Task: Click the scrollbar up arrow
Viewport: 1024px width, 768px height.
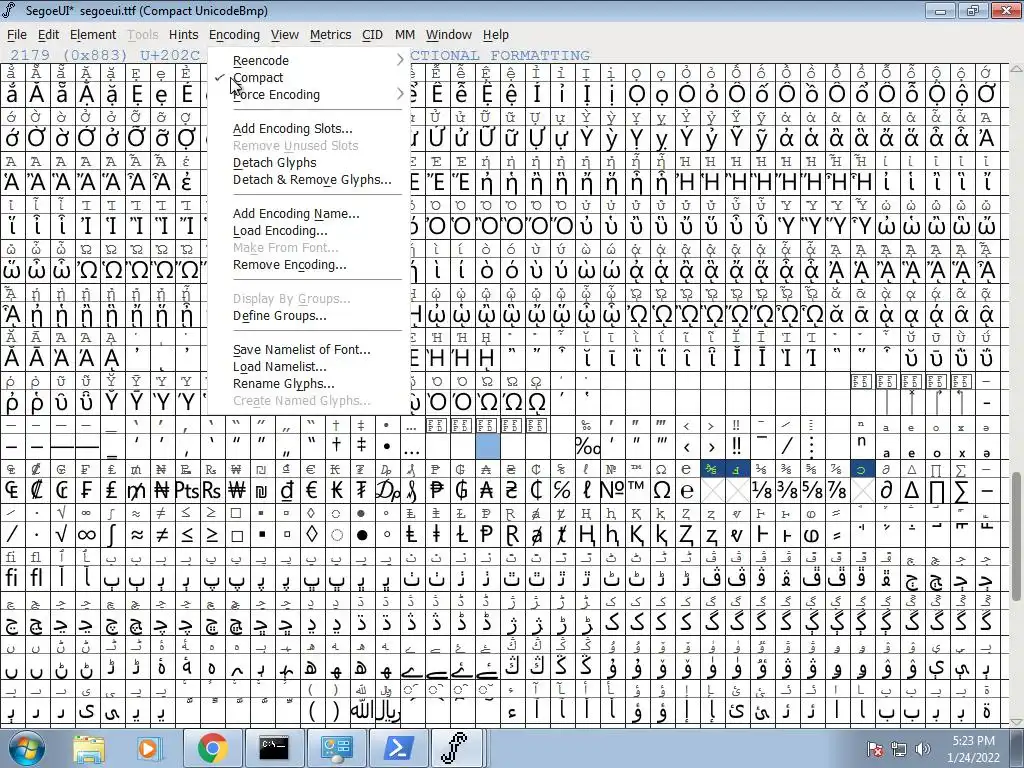Action: coord(1017,68)
